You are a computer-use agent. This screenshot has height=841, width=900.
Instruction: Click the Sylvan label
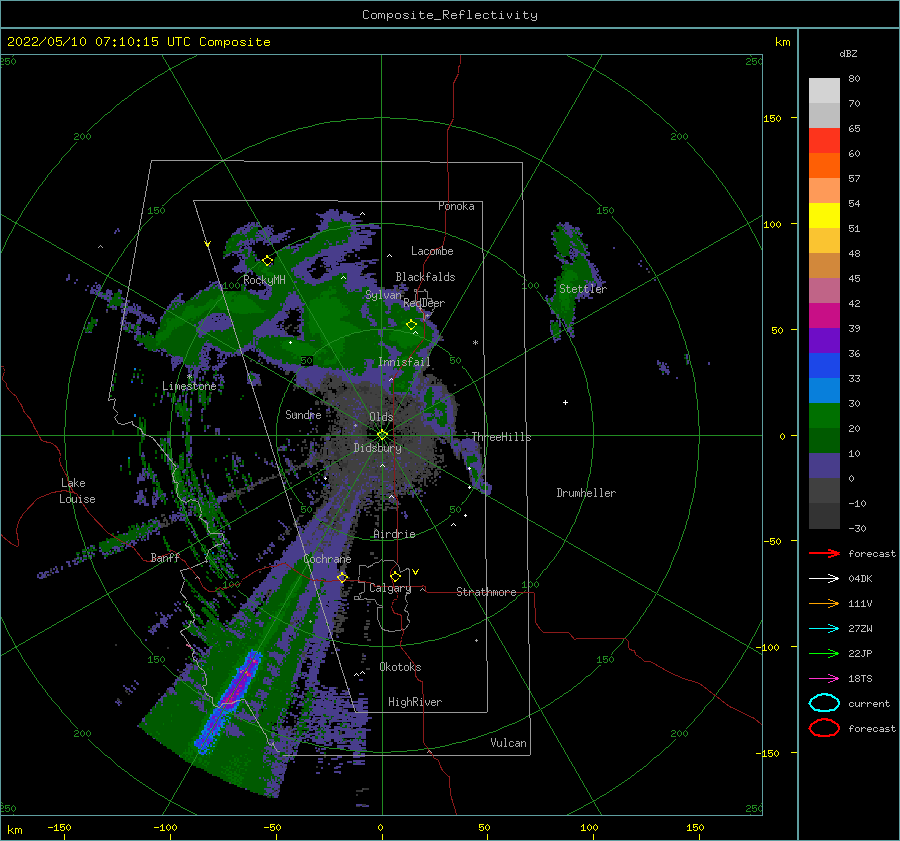pyautogui.click(x=383, y=295)
